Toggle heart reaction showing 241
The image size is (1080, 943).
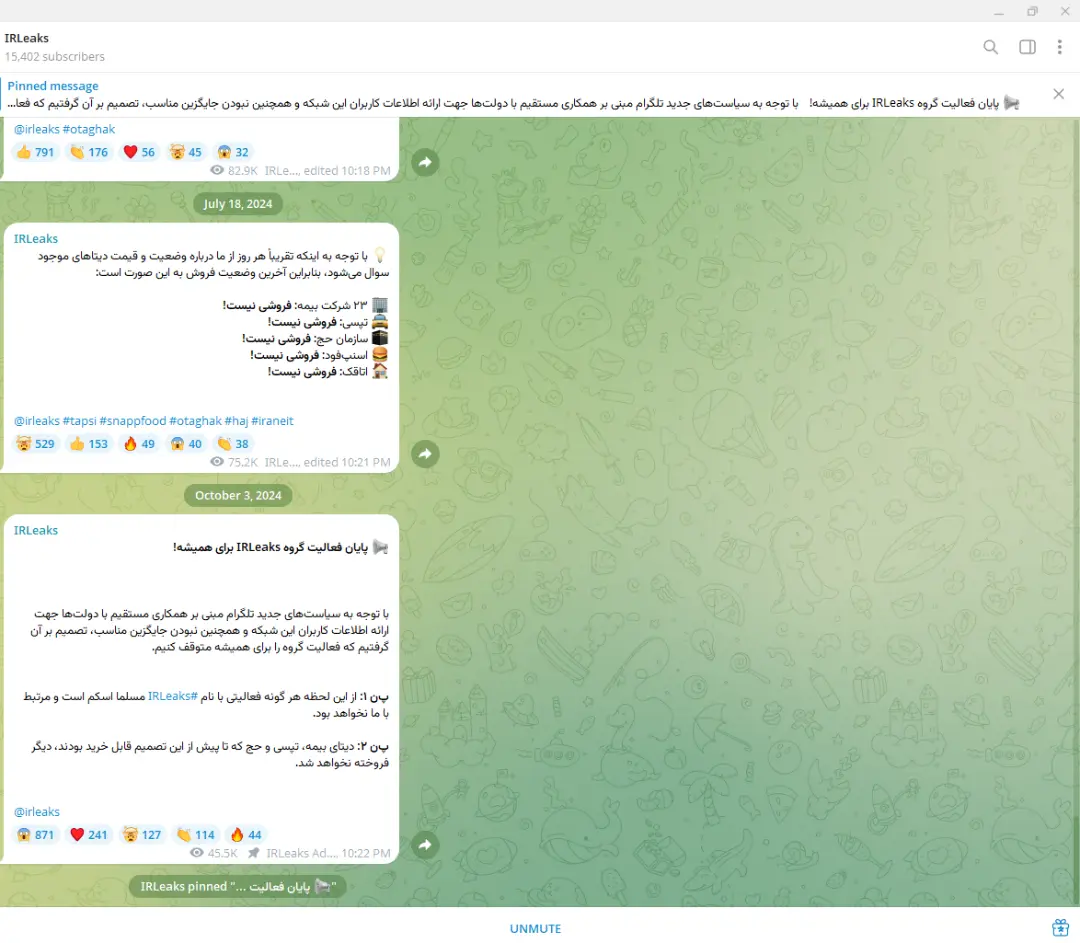point(89,835)
